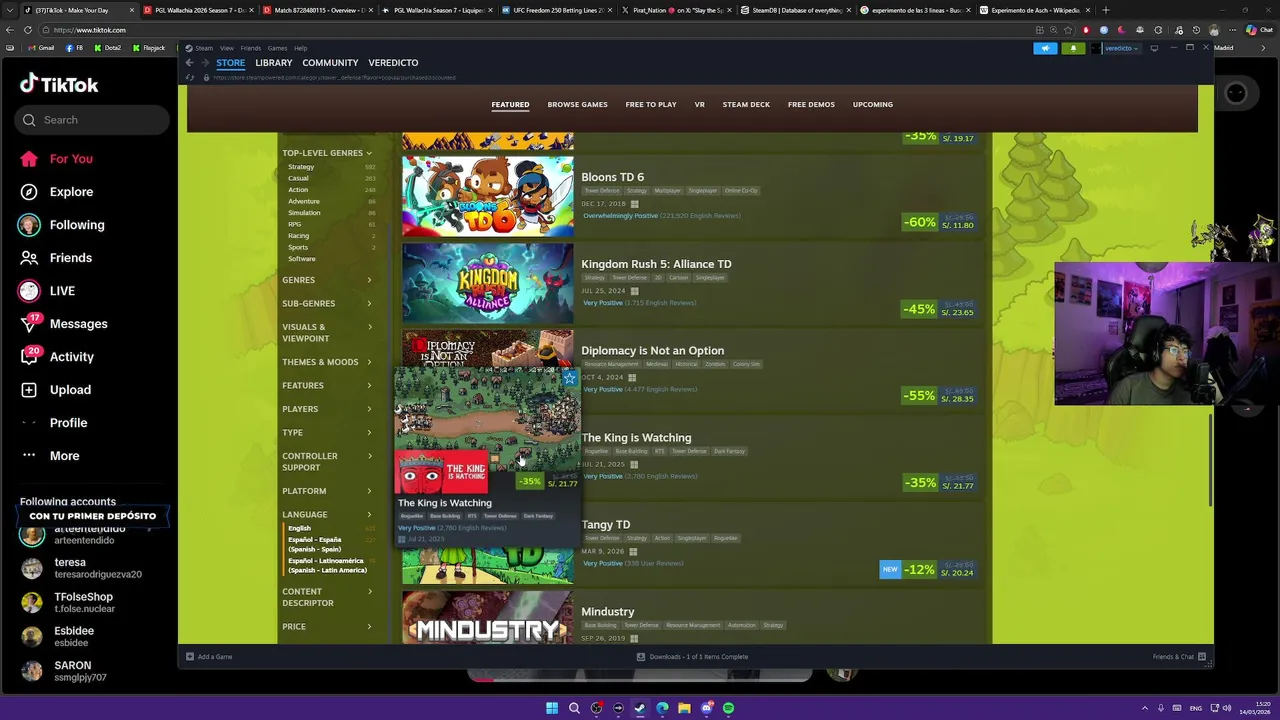Open Browse Games store menu
This screenshot has width=1280, height=720.
[577, 105]
